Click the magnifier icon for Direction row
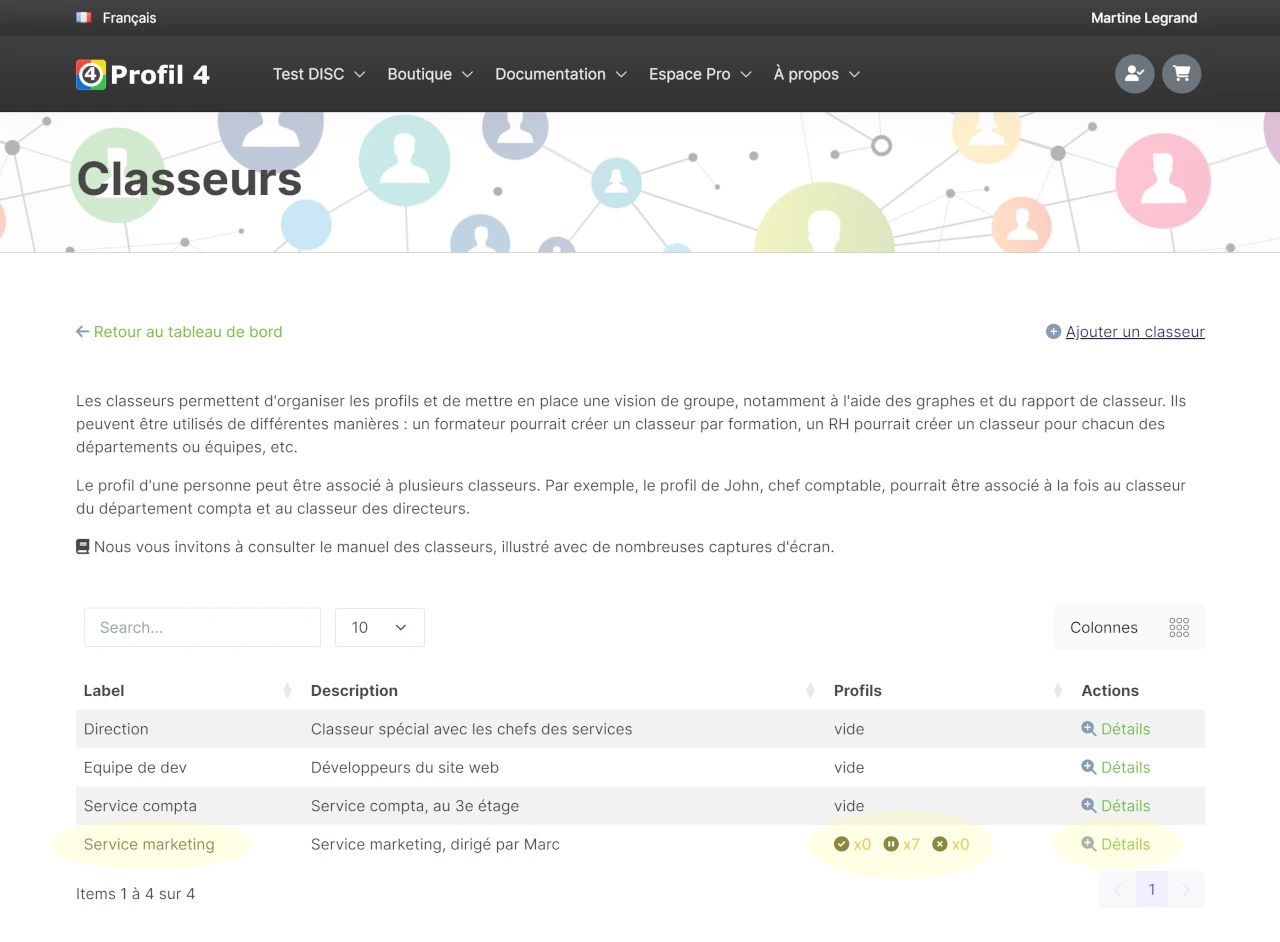Image resolution: width=1280 pixels, height=942 pixels. [1089, 728]
